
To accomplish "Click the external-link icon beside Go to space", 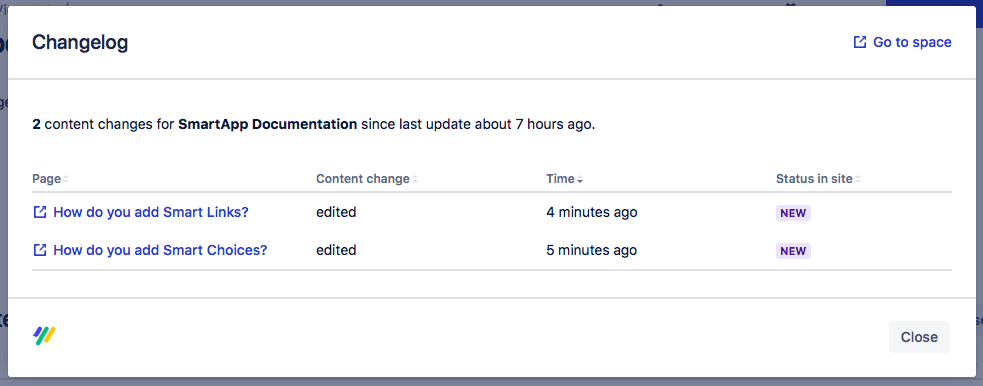I will (x=859, y=42).
